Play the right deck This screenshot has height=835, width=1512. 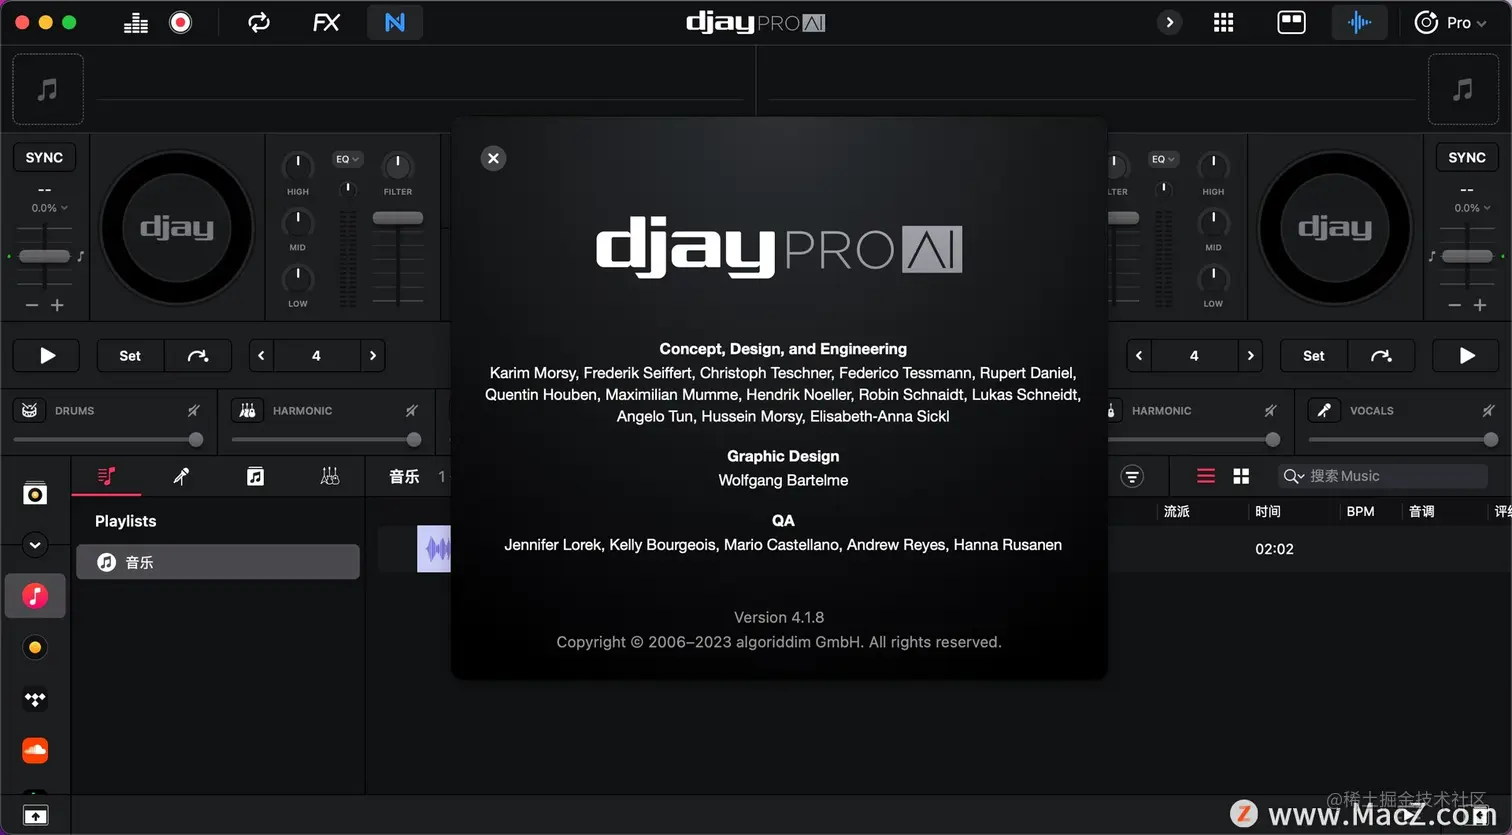click(x=1466, y=355)
